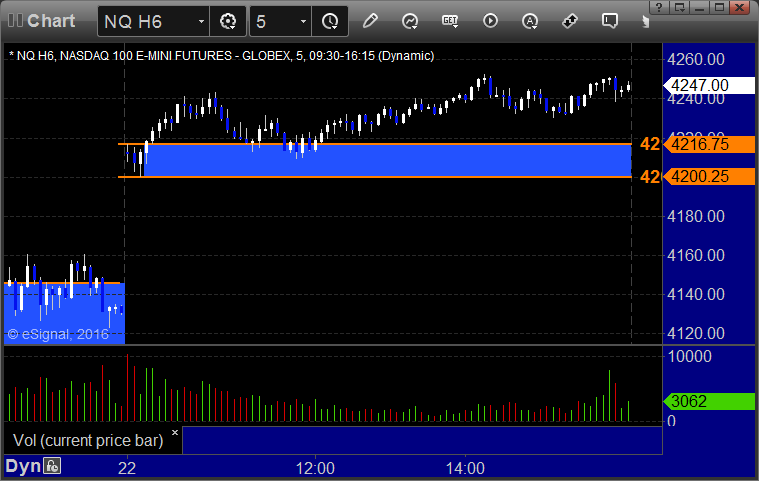
Task: Click the 4260.00 price axis label
Action: click(696, 60)
